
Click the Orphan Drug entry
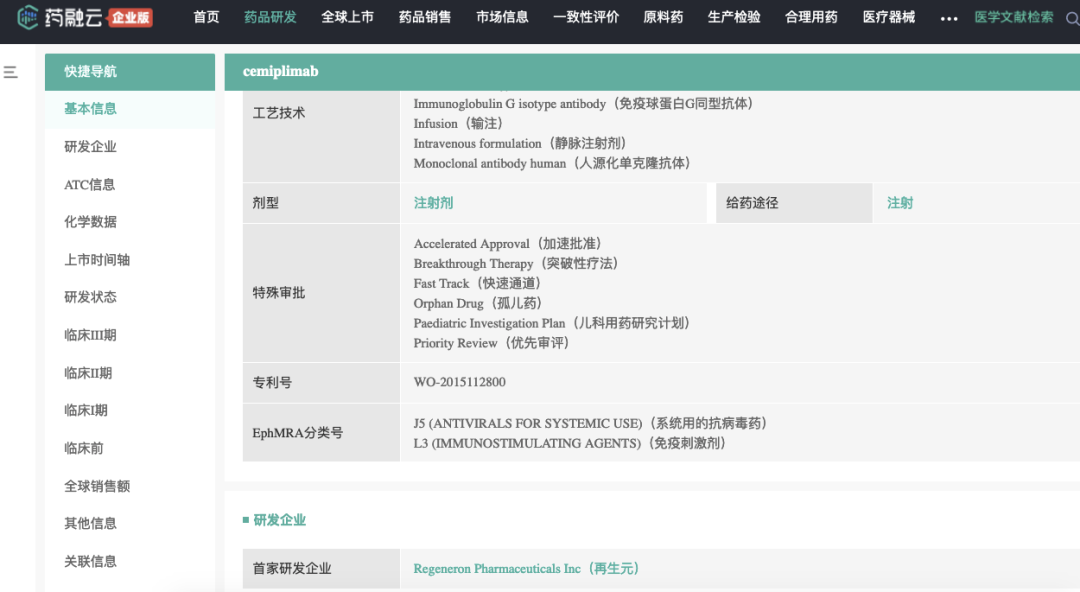coord(479,303)
